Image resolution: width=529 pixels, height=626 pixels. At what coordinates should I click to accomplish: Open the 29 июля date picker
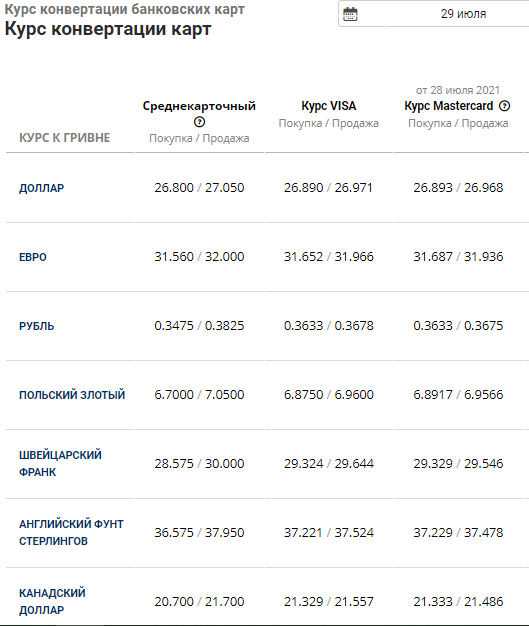[434, 14]
